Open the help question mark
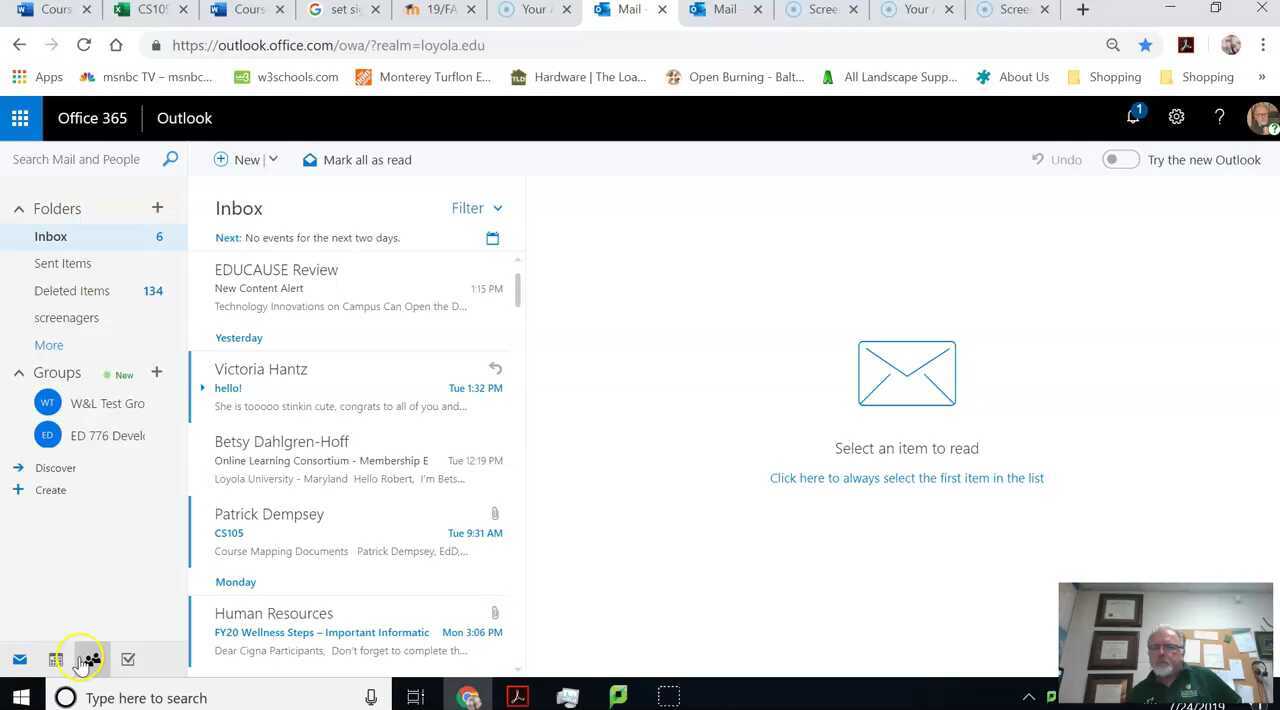 click(x=1219, y=117)
